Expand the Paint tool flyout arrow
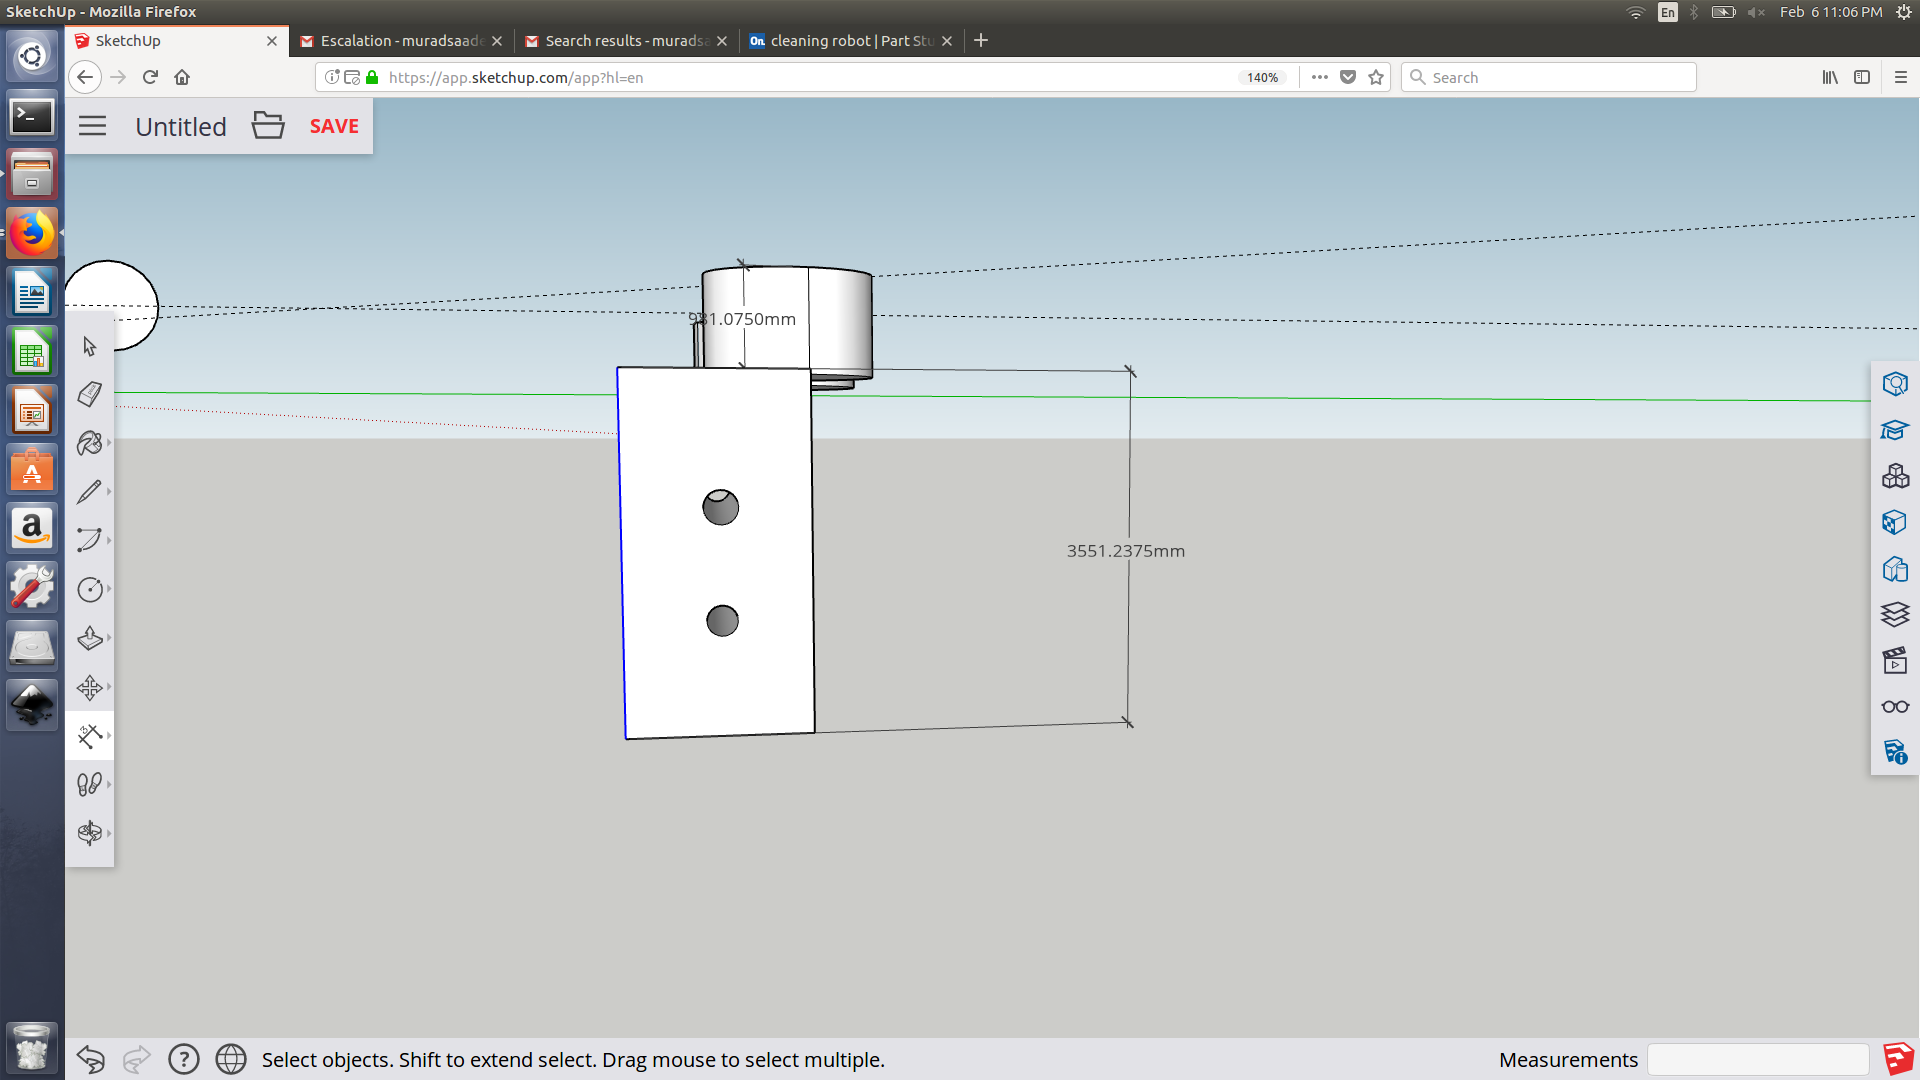This screenshot has width=1920, height=1080. tap(109, 443)
